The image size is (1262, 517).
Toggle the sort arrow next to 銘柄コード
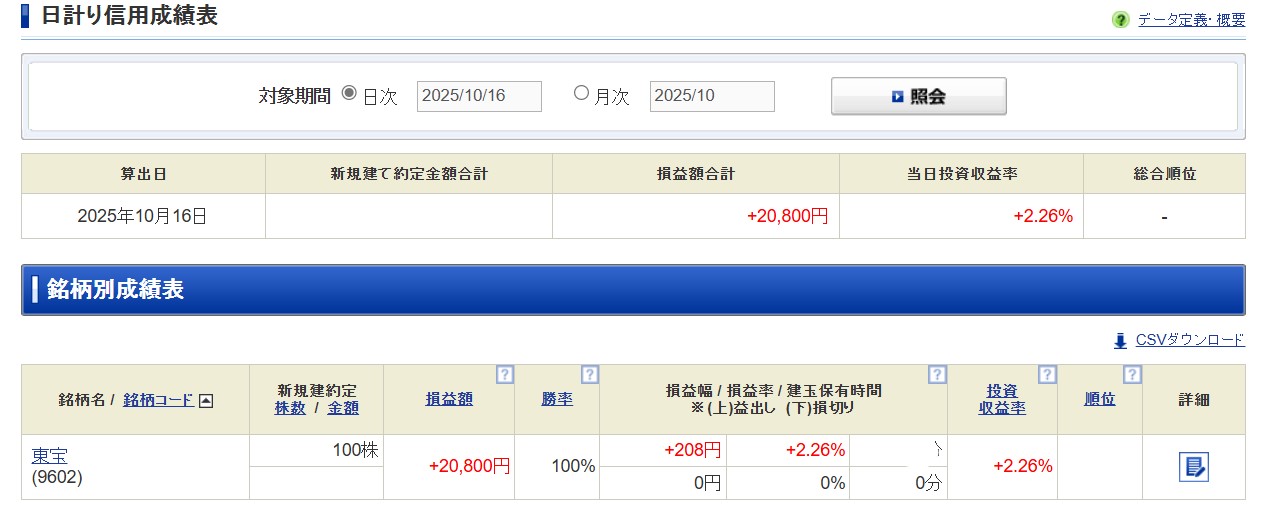[206, 400]
